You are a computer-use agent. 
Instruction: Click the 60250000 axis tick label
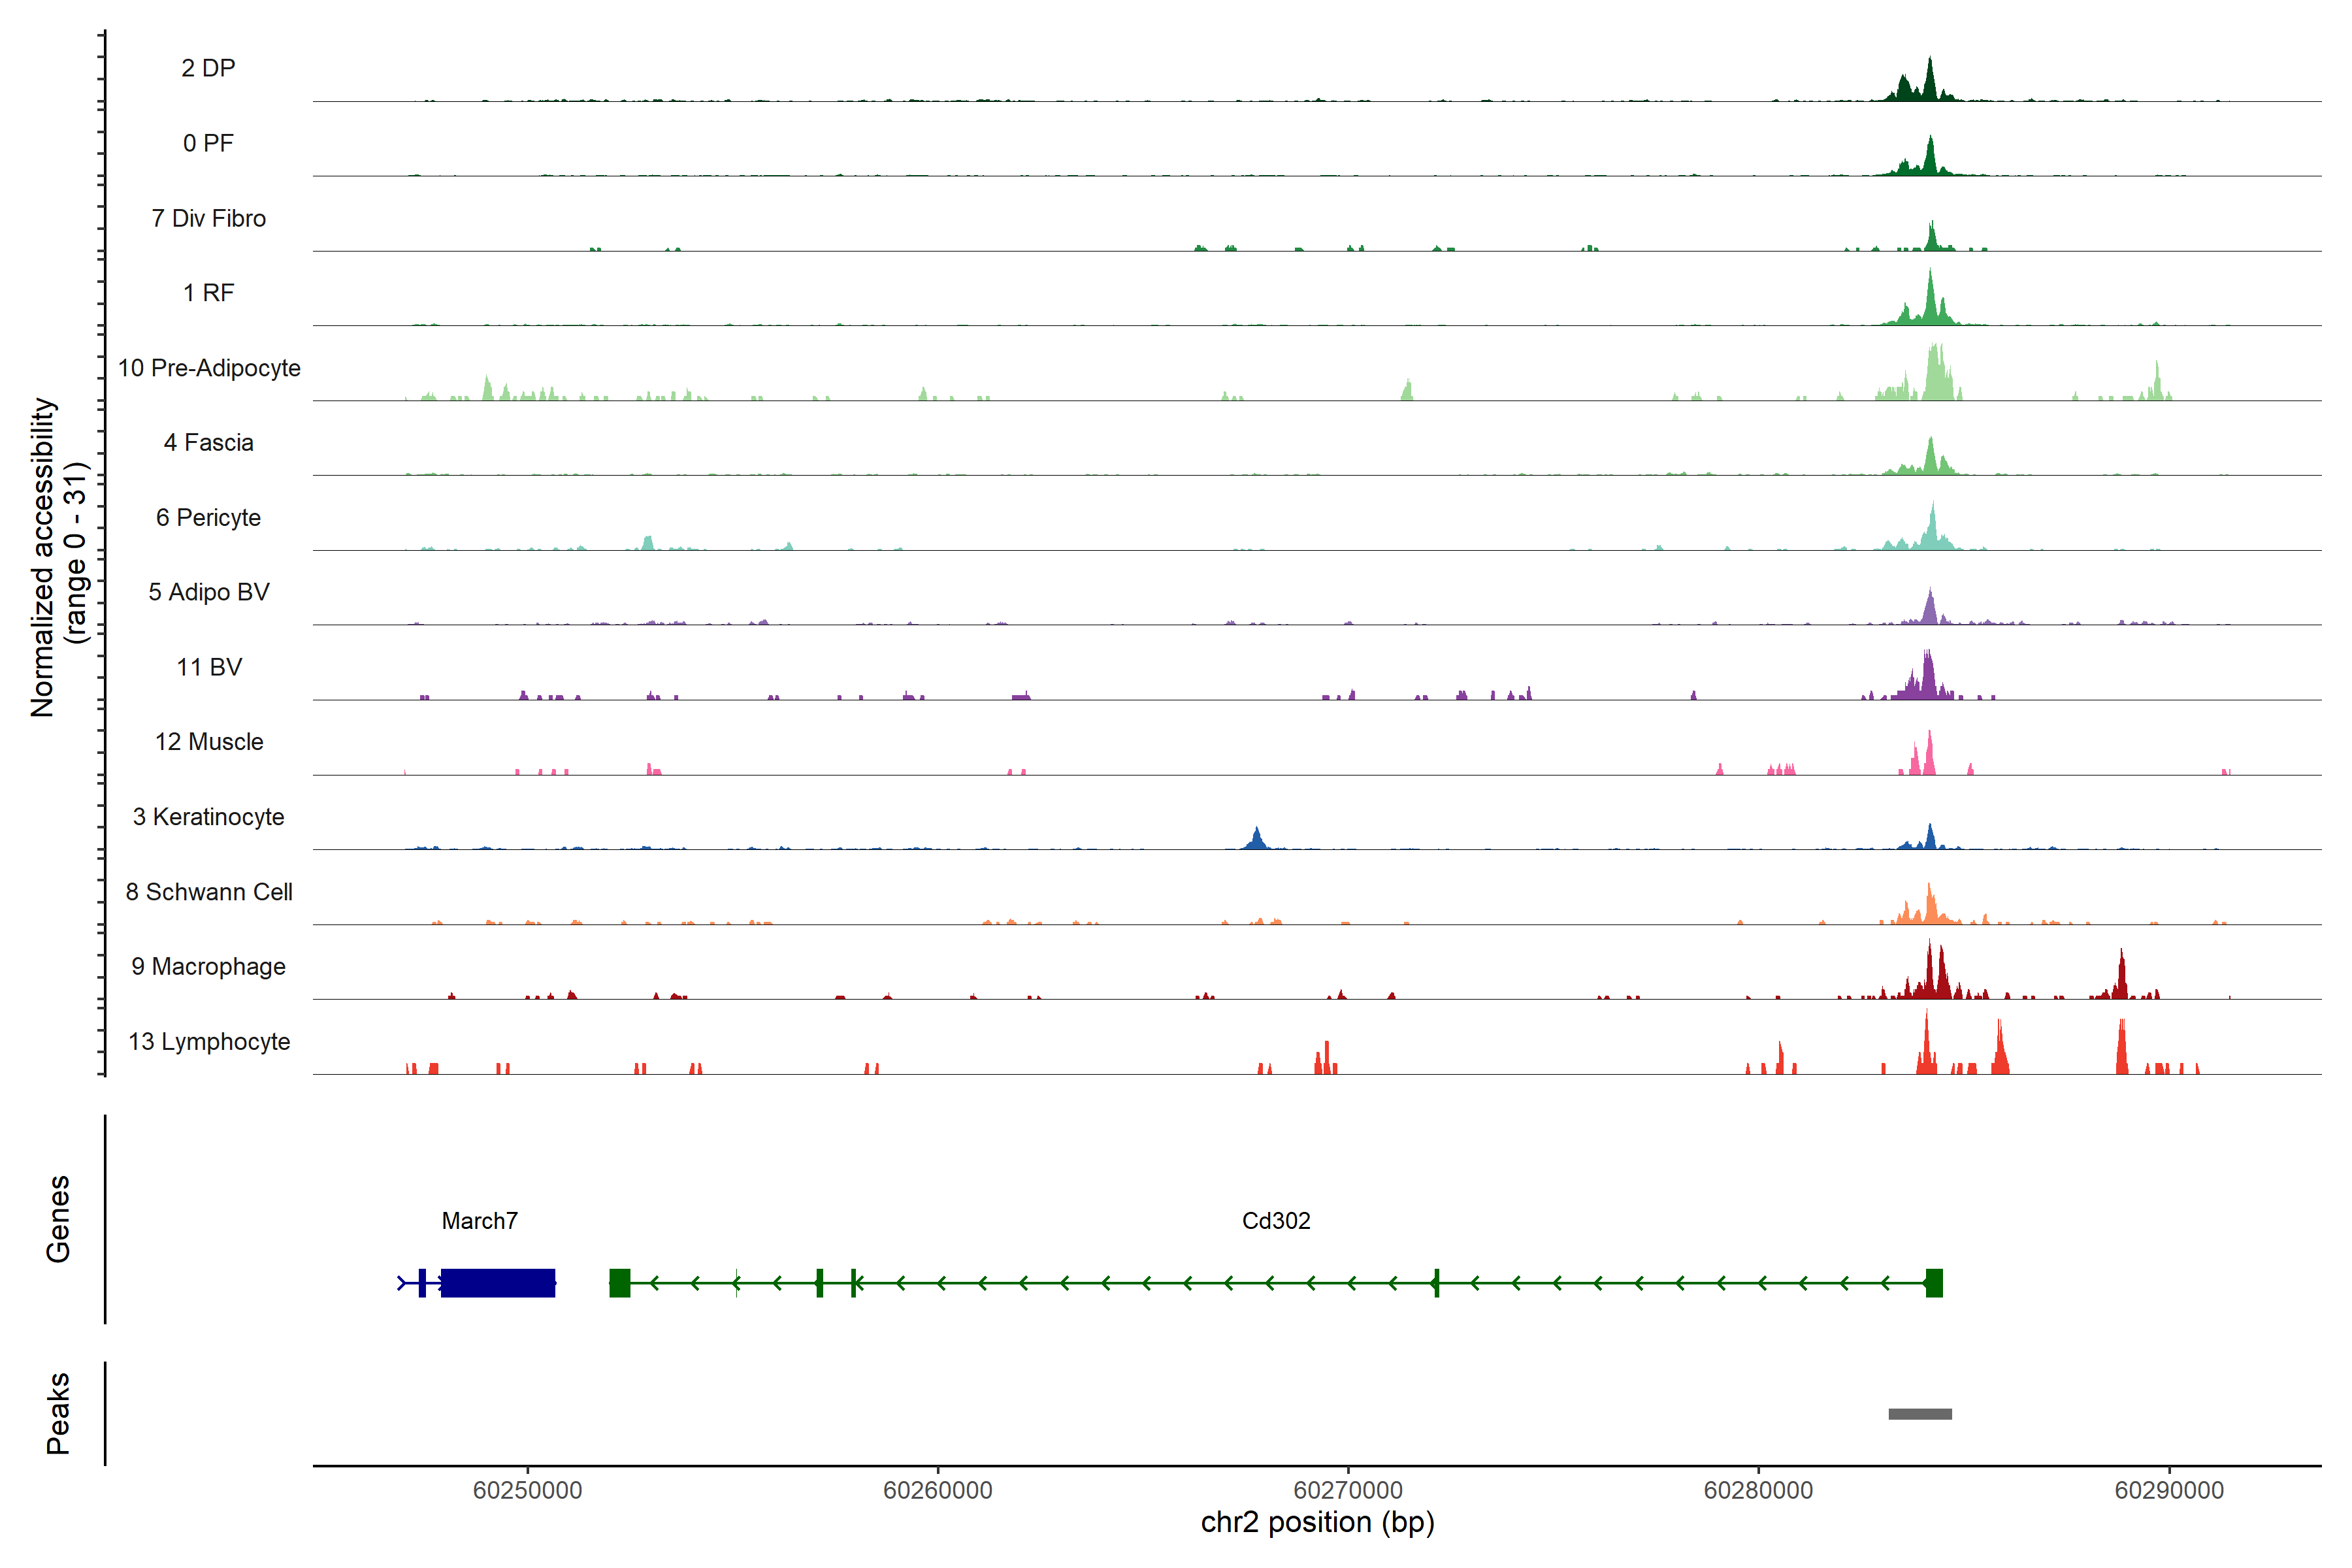coord(527,1490)
